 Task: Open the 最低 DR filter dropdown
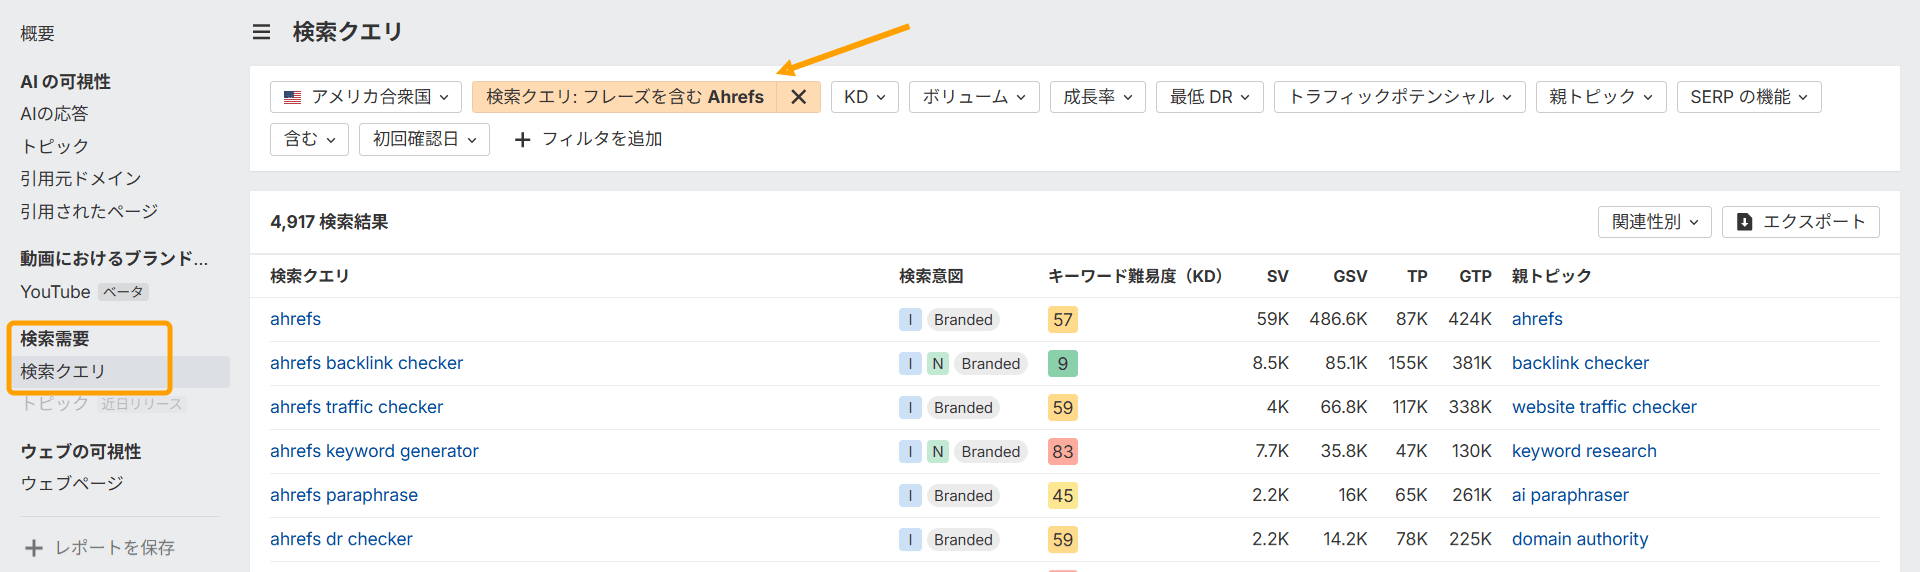(x=1210, y=97)
